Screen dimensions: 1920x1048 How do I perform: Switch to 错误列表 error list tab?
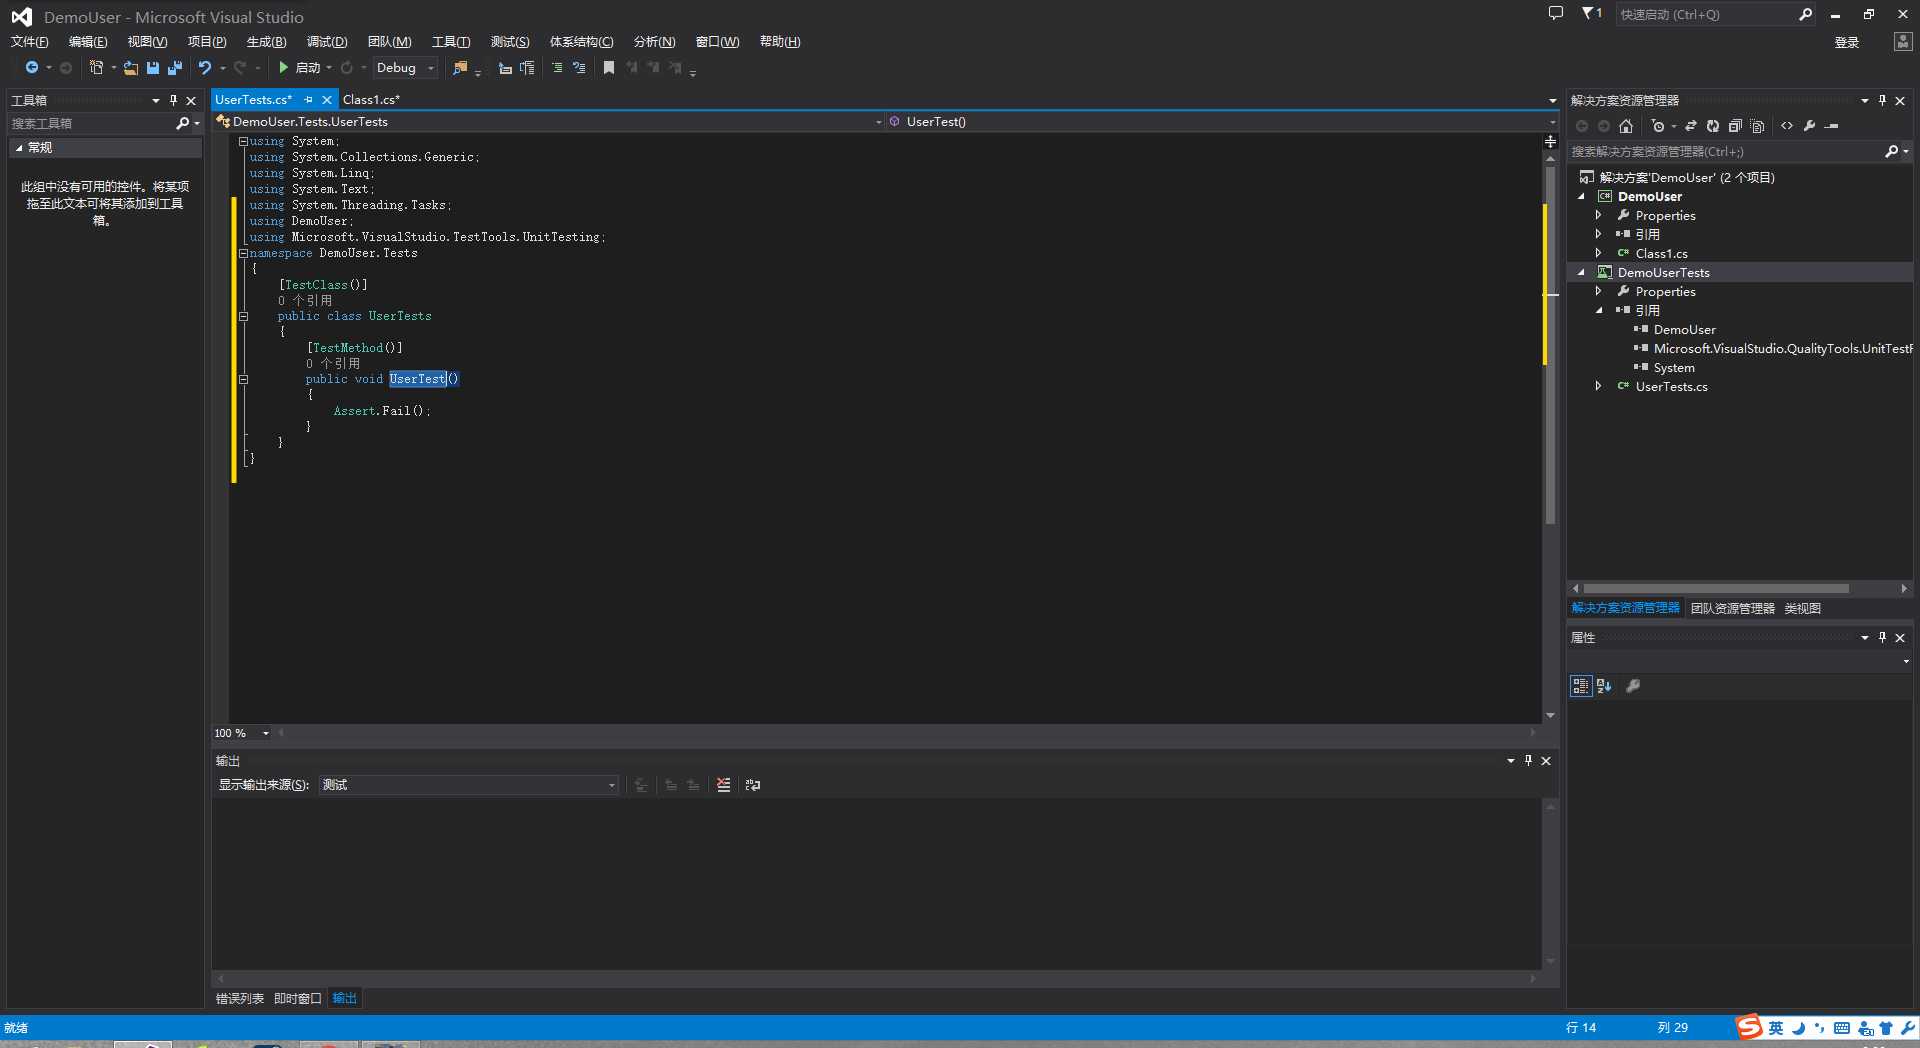pos(240,998)
